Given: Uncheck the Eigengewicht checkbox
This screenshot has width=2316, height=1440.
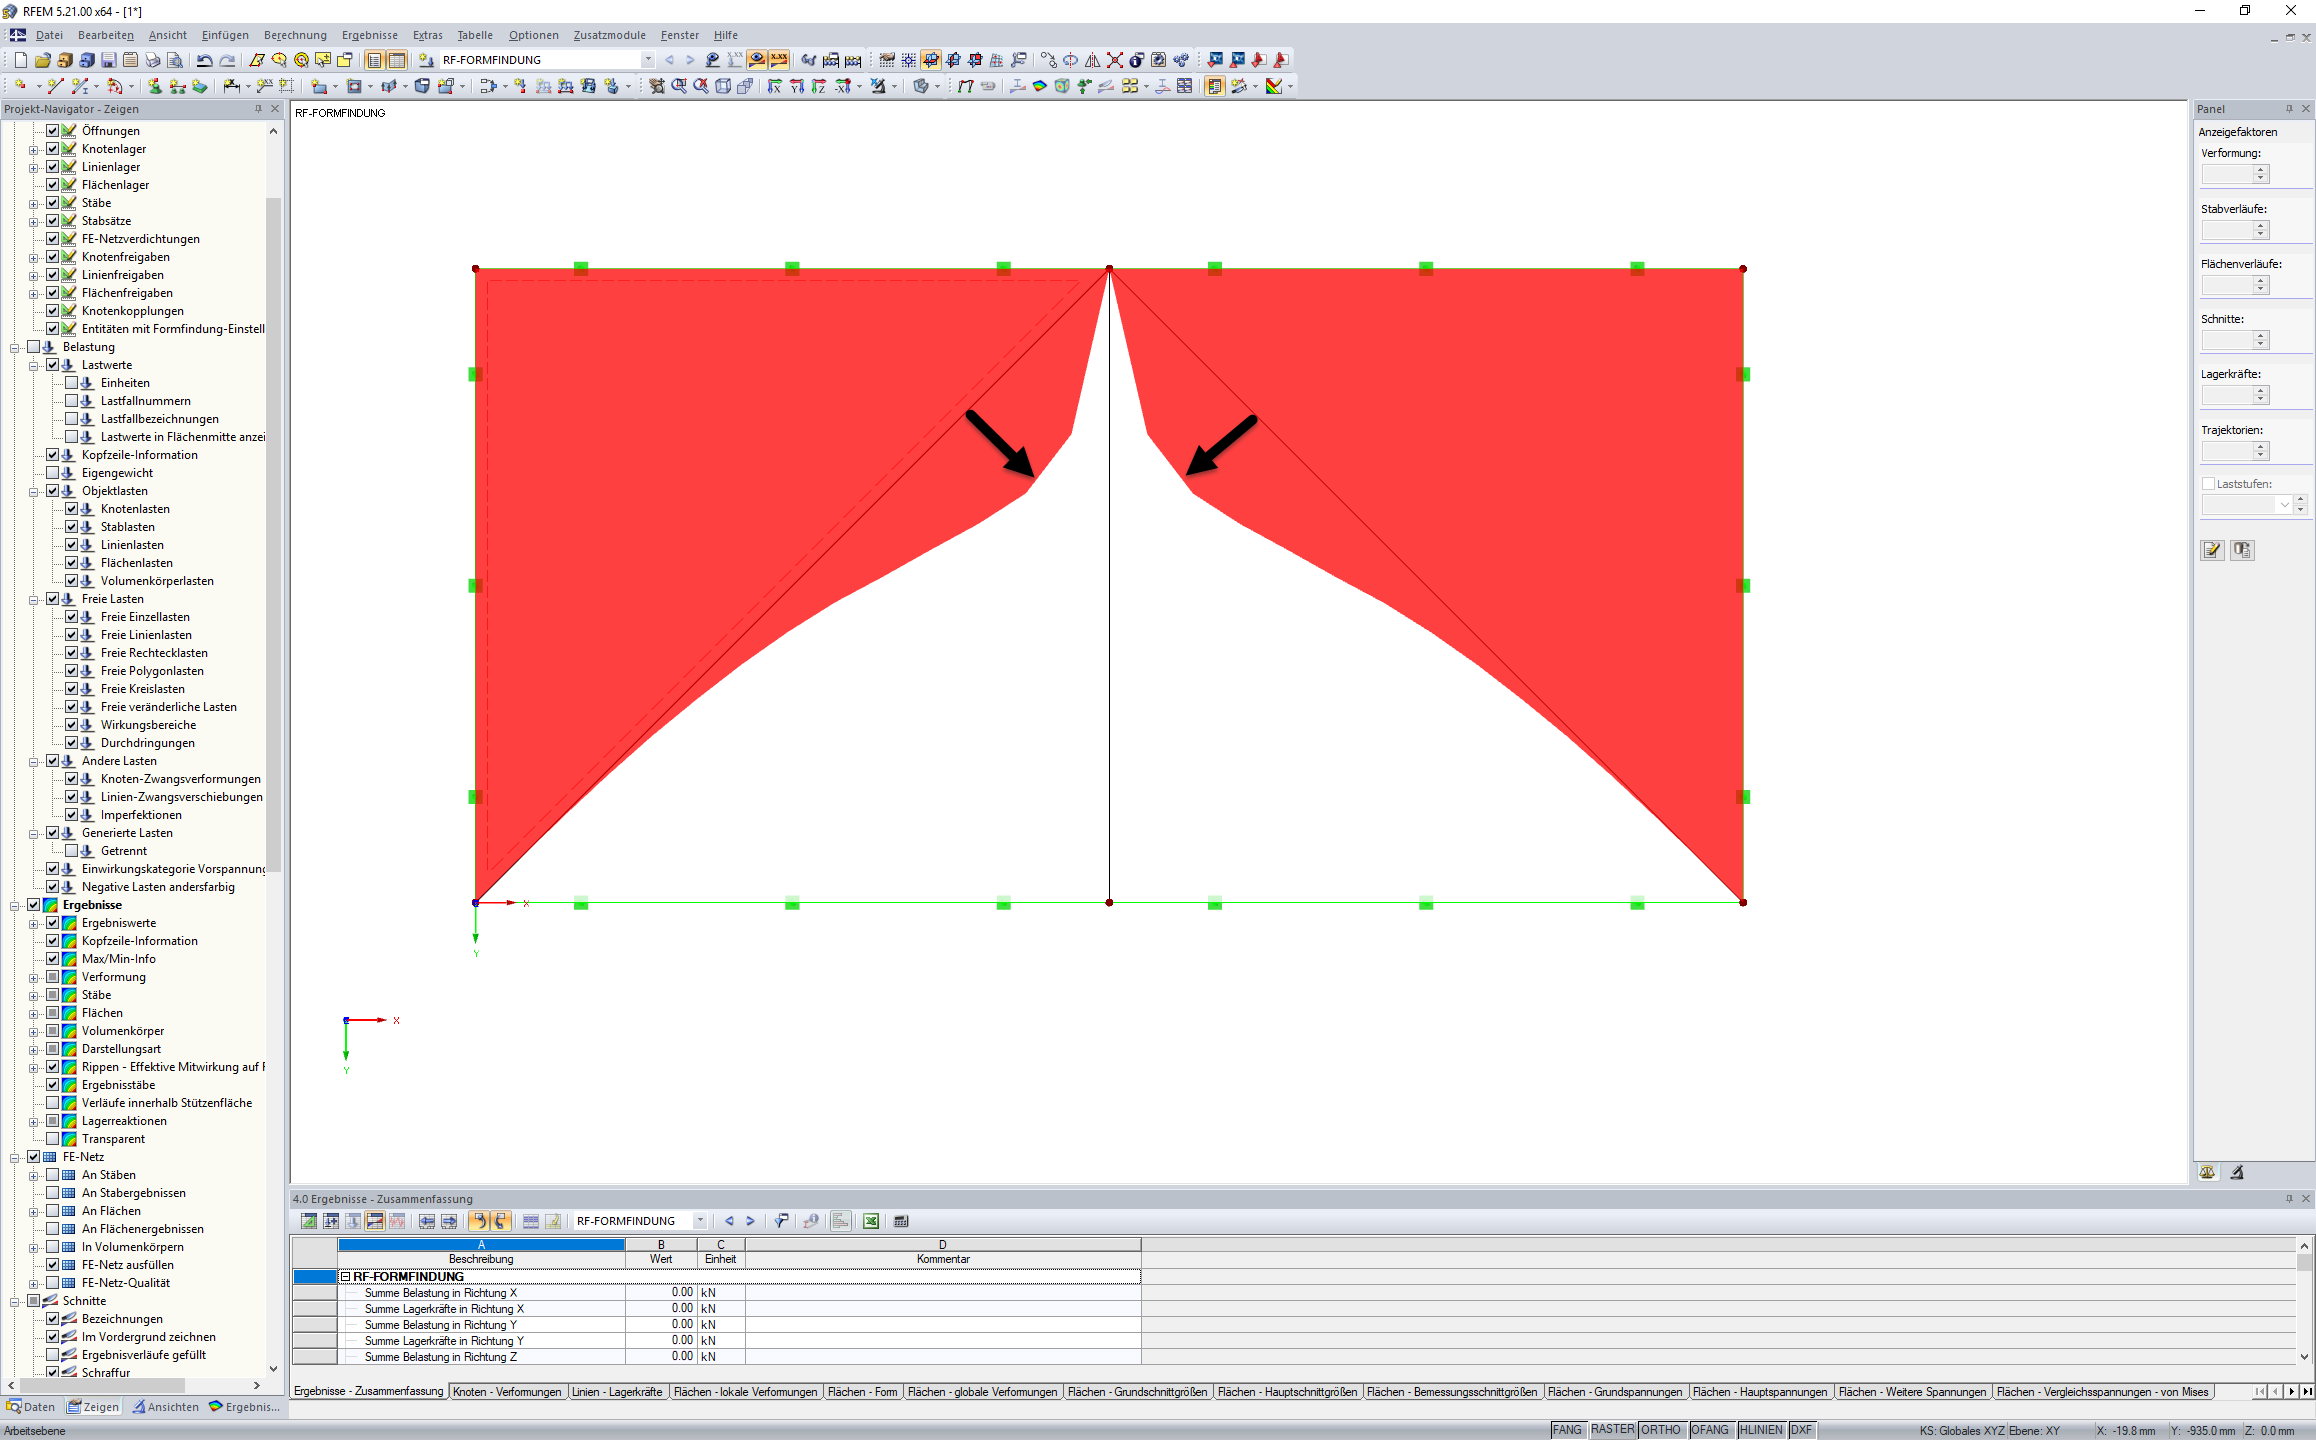Looking at the screenshot, I should [53, 473].
